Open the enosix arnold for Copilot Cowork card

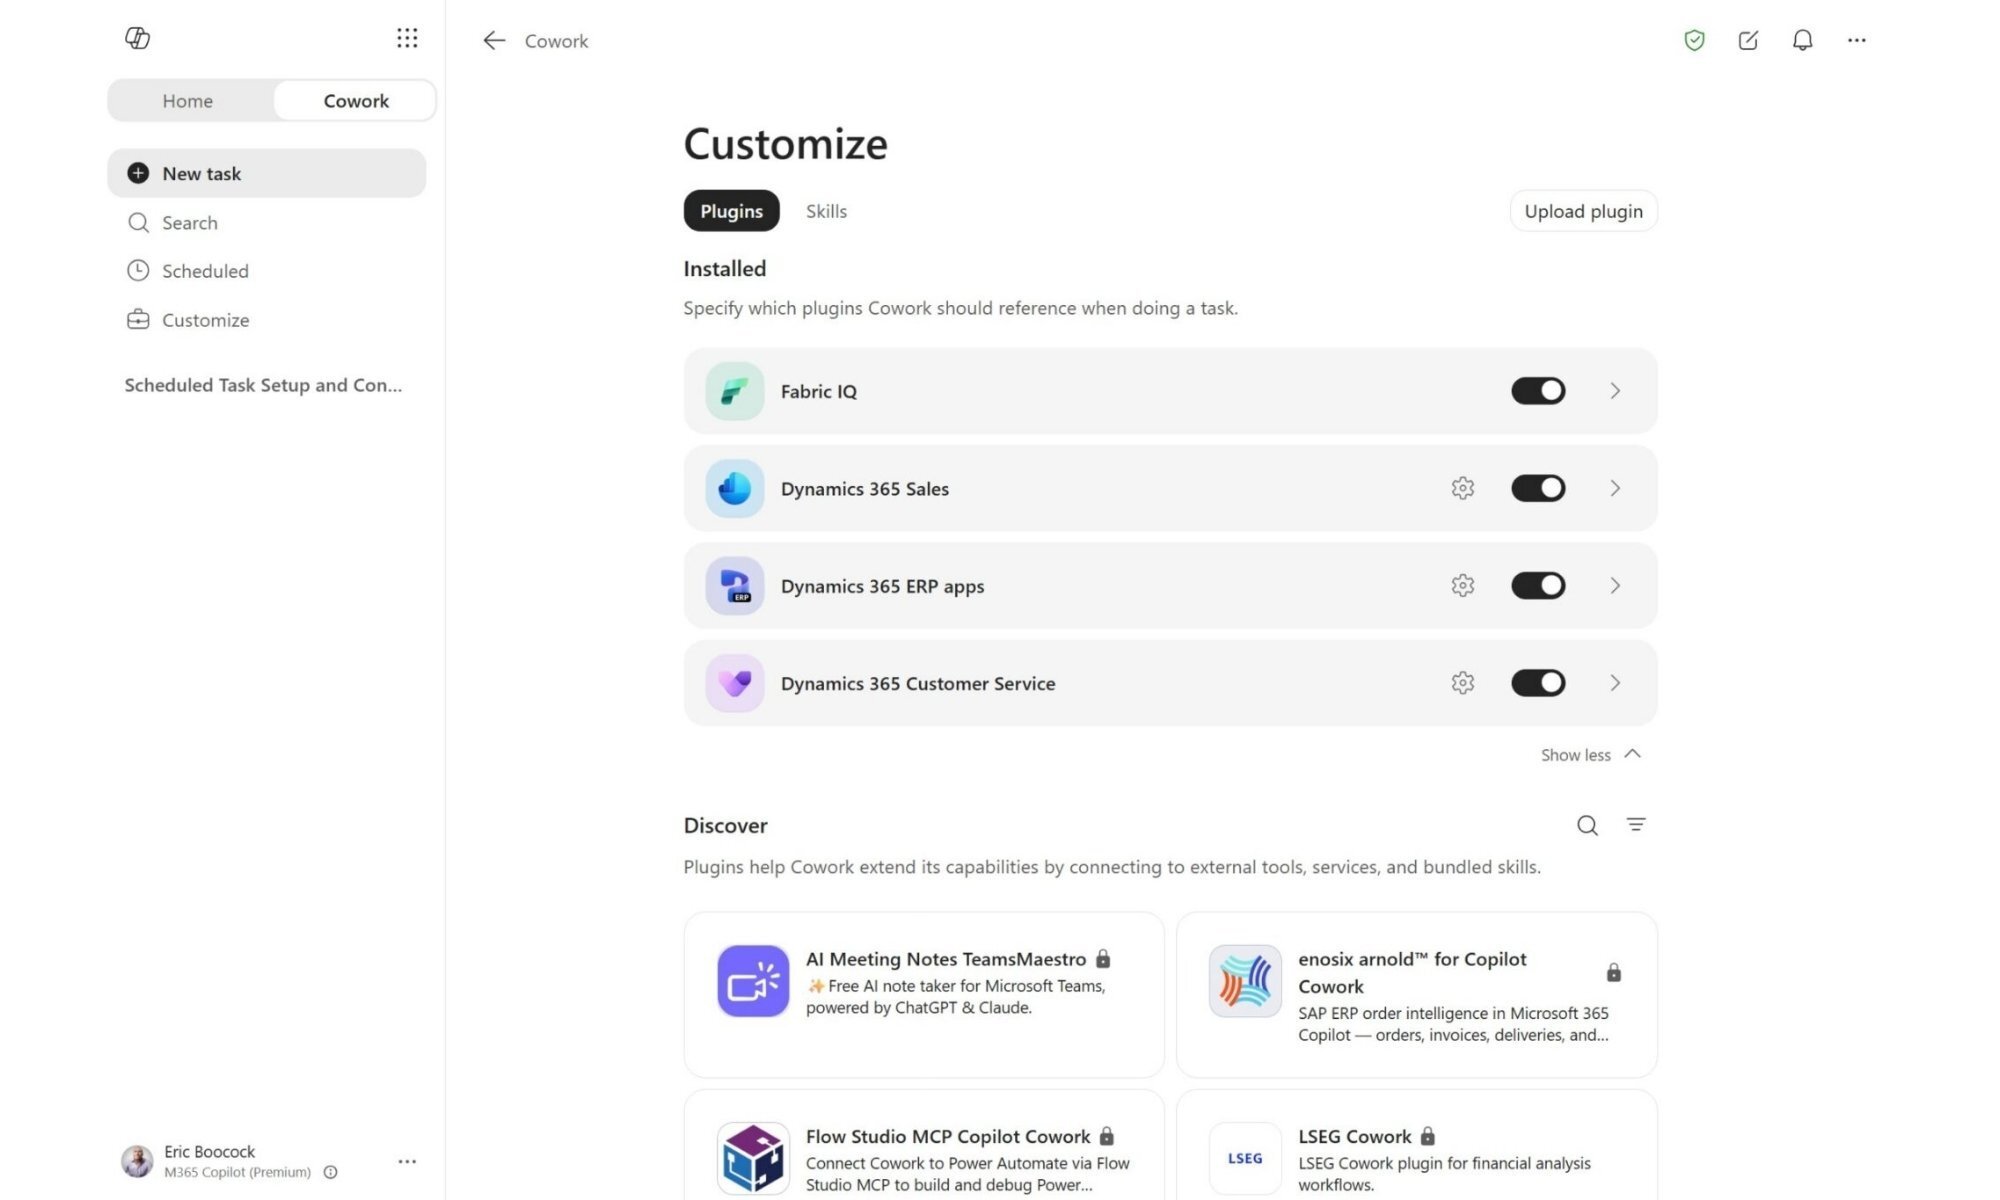coord(1416,995)
